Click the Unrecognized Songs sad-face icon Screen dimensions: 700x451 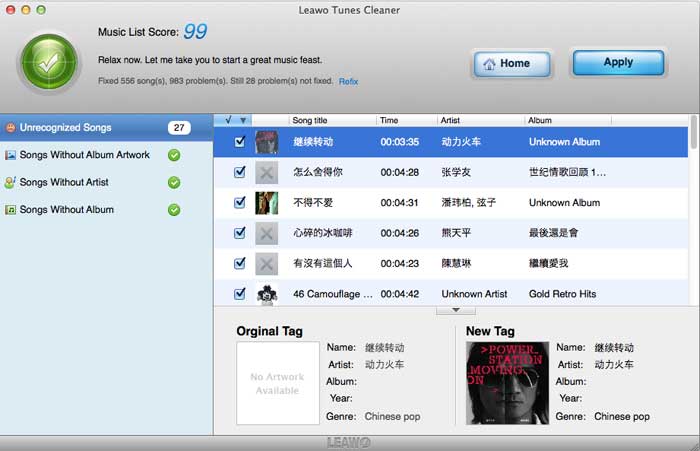click(10, 128)
